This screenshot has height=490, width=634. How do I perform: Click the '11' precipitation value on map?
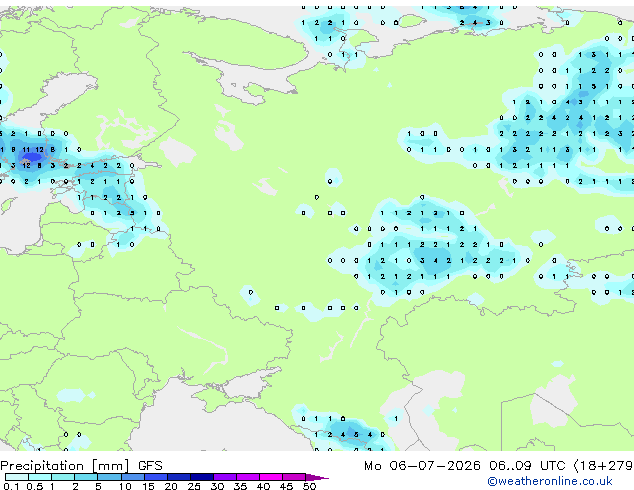pyautogui.click(x=26, y=150)
